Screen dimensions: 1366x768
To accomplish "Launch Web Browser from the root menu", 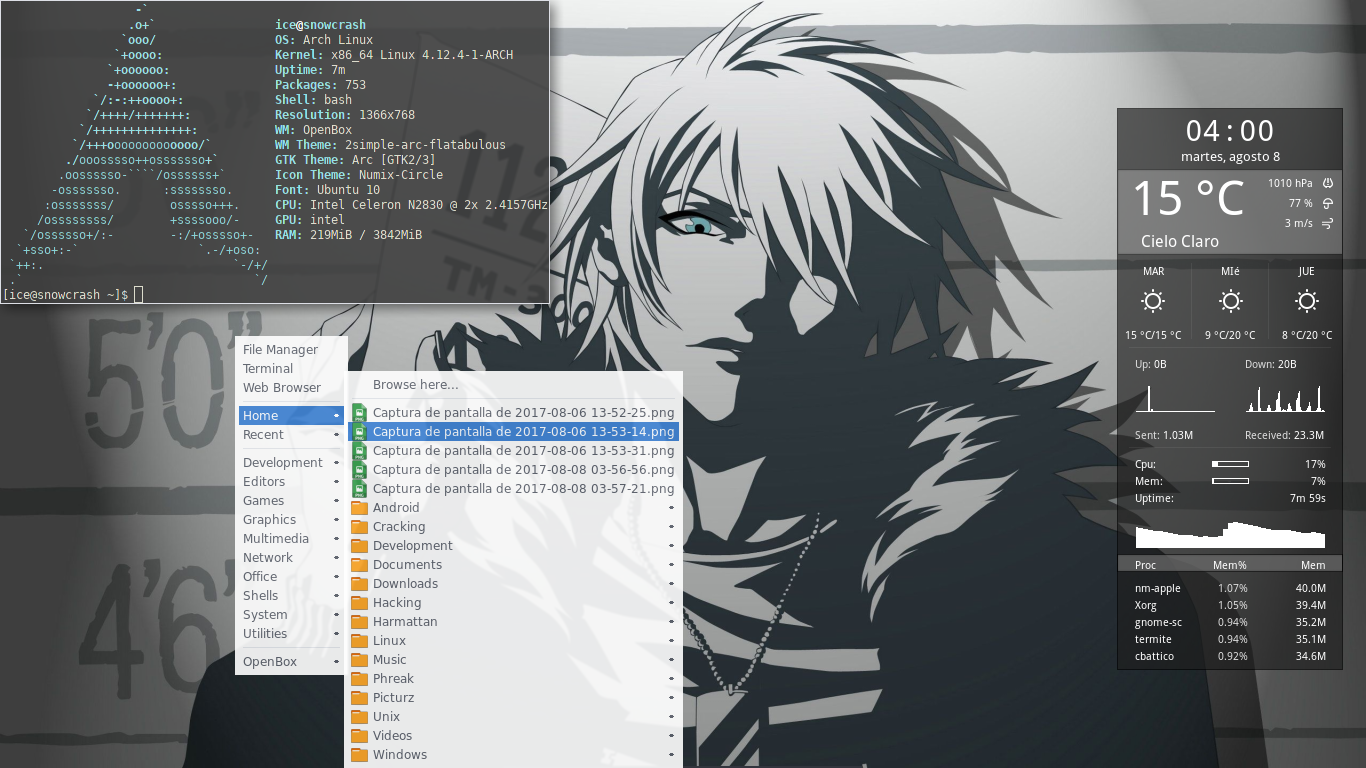I will point(291,387).
